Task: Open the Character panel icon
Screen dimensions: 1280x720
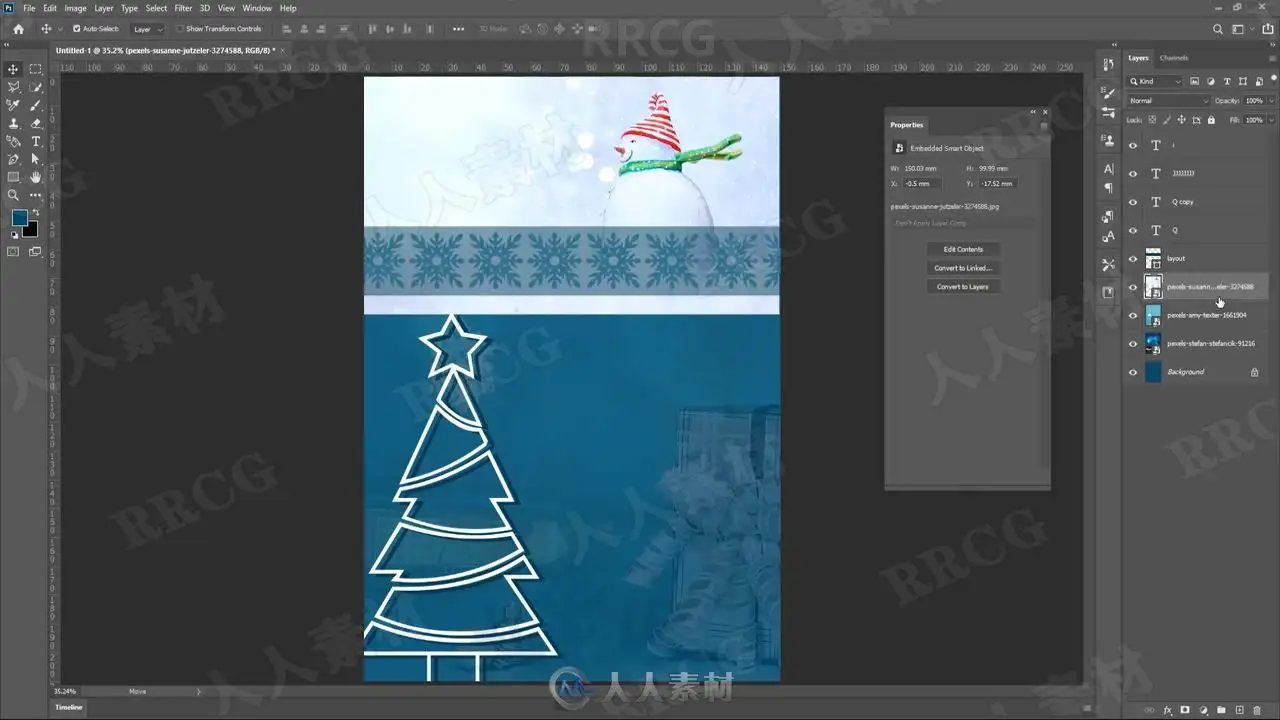Action: (x=1108, y=169)
